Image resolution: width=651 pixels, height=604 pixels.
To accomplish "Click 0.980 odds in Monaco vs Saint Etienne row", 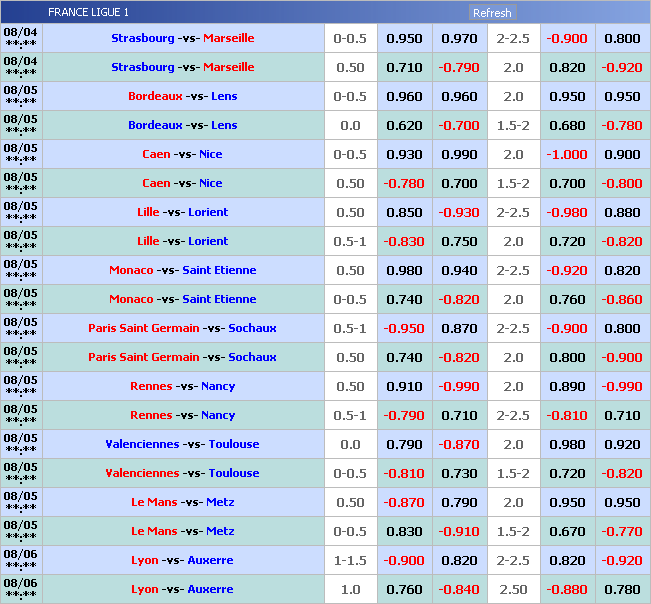I will pos(404,270).
